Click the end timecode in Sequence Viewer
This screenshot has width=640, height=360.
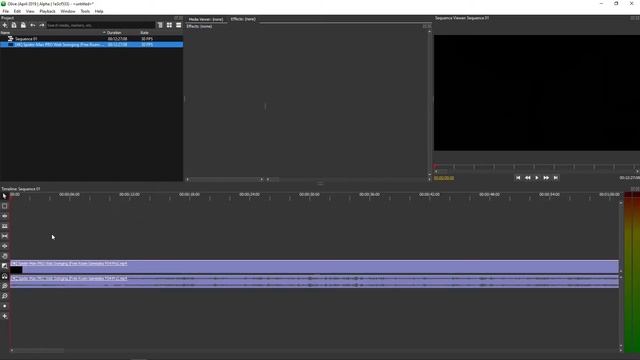point(629,178)
